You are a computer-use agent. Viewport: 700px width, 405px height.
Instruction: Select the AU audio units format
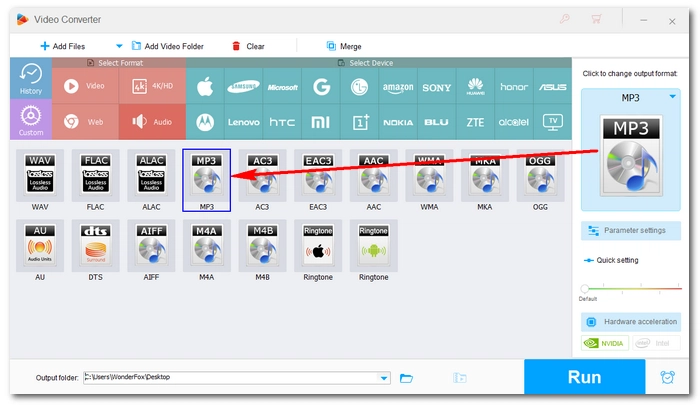pos(40,246)
